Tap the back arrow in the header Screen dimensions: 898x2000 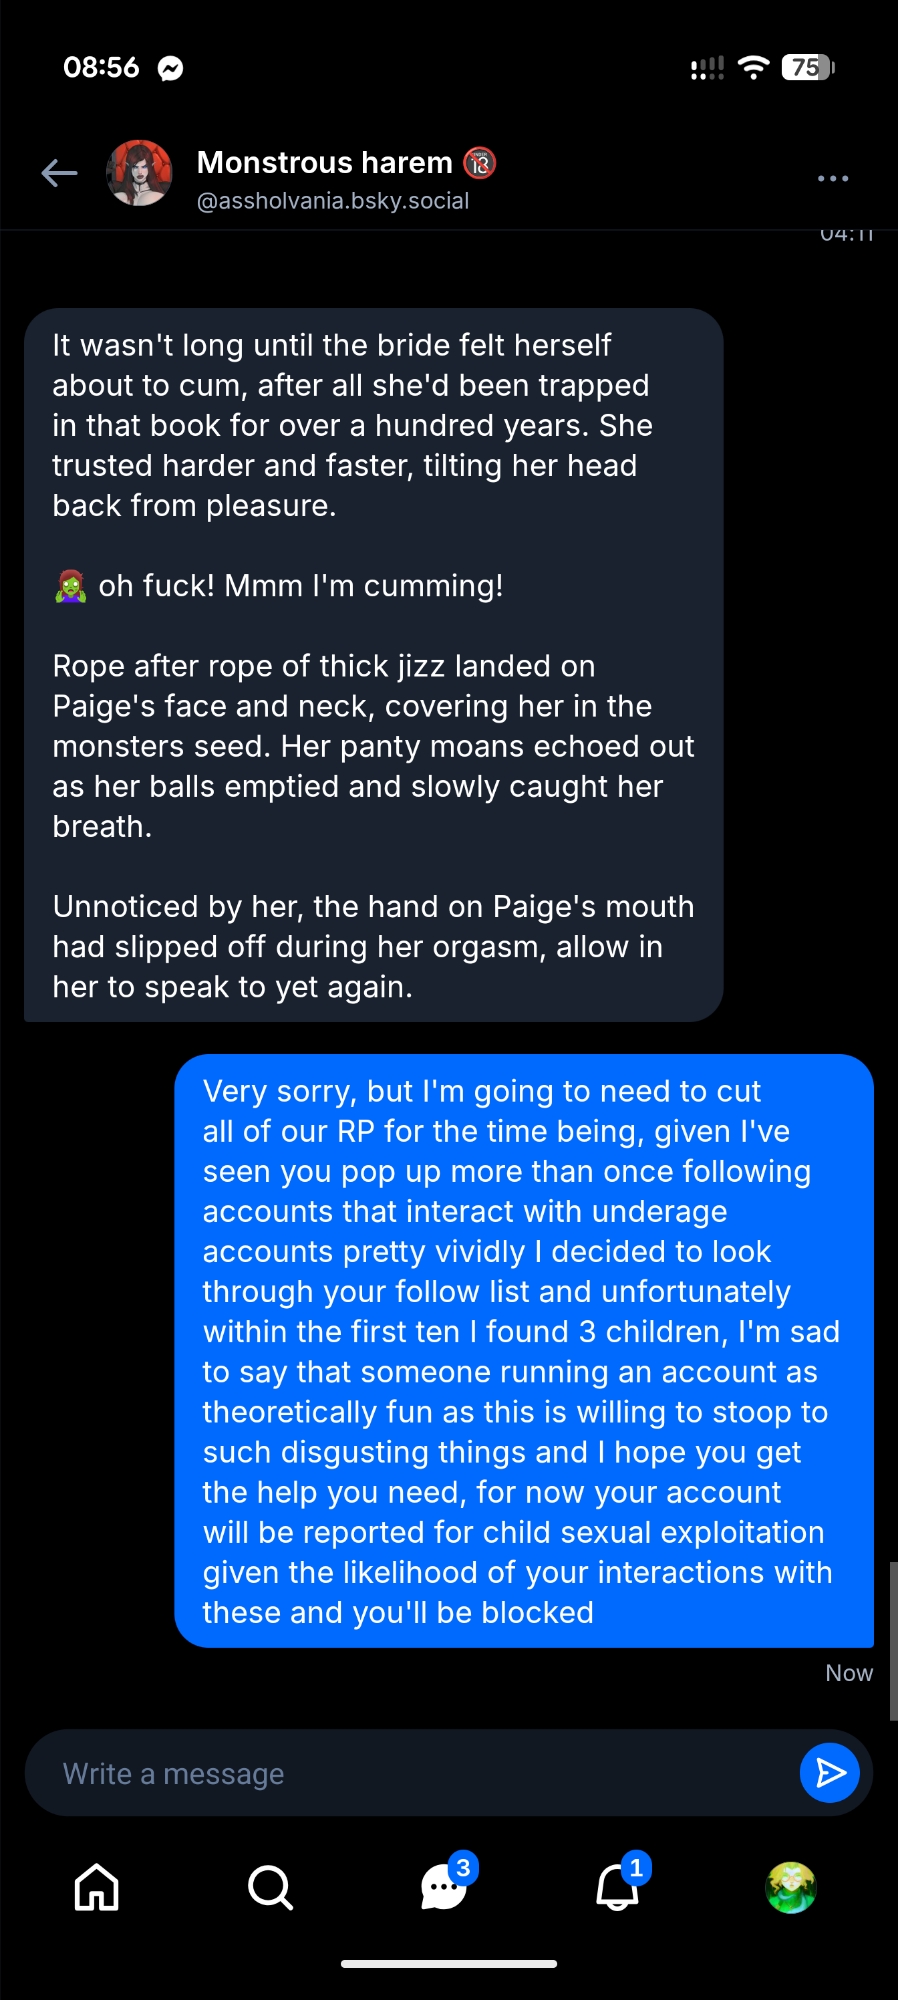click(x=59, y=174)
